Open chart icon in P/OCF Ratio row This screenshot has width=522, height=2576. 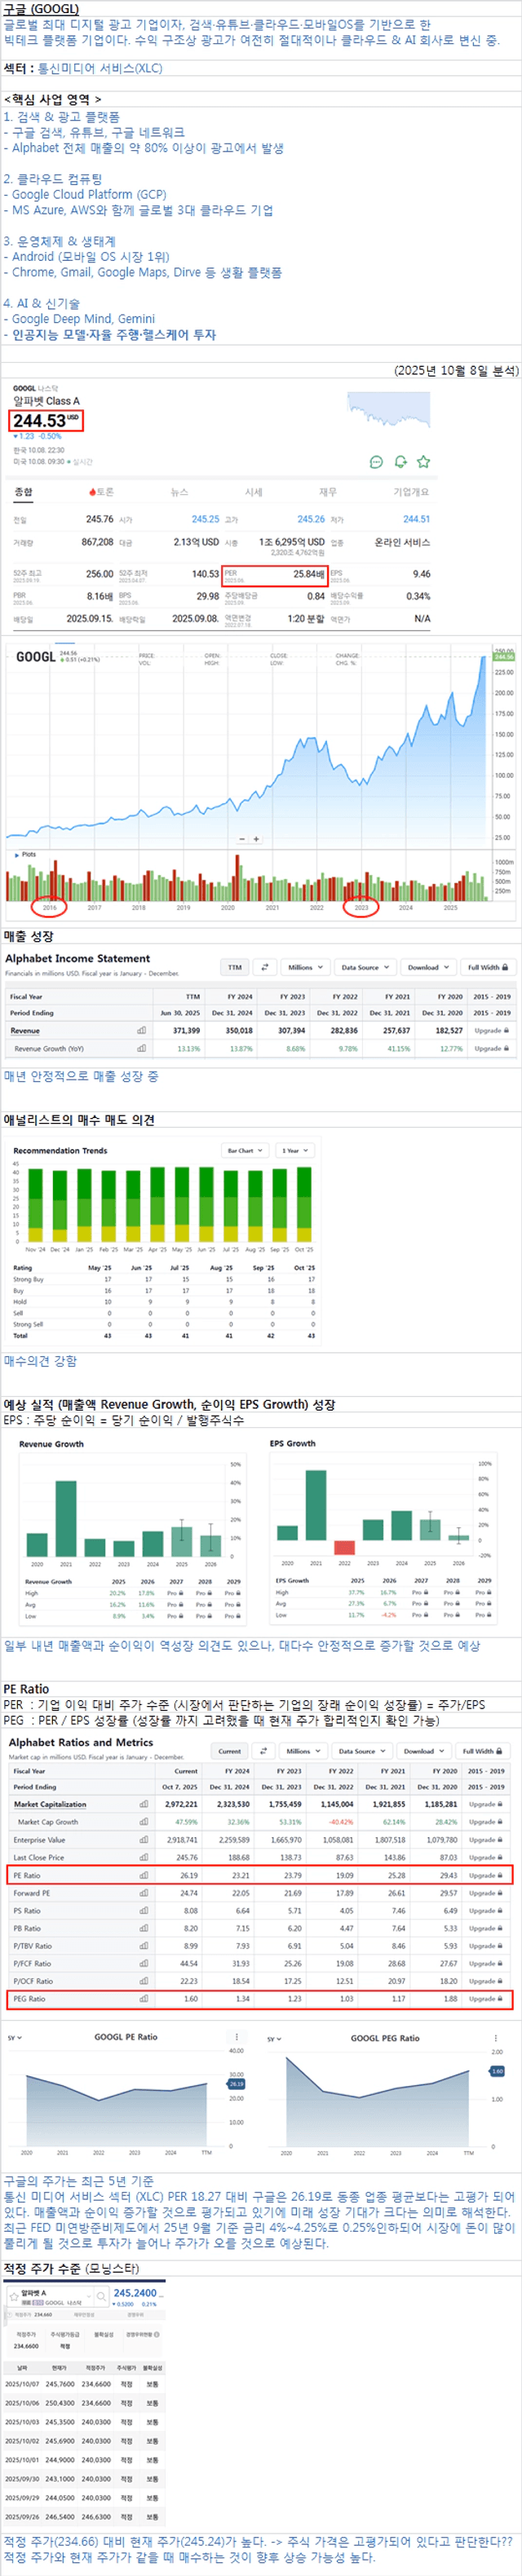pyautogui.click(x=144, y=1981)
